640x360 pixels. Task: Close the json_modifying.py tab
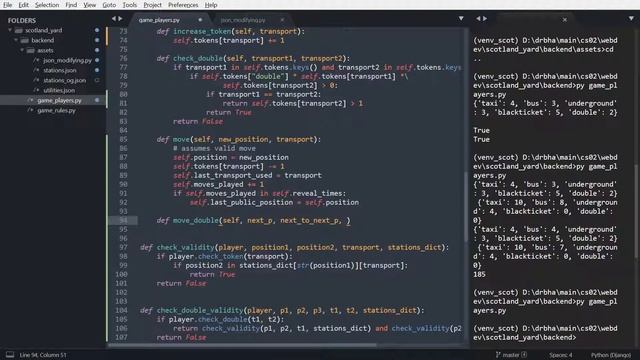[x=282, y=20]
